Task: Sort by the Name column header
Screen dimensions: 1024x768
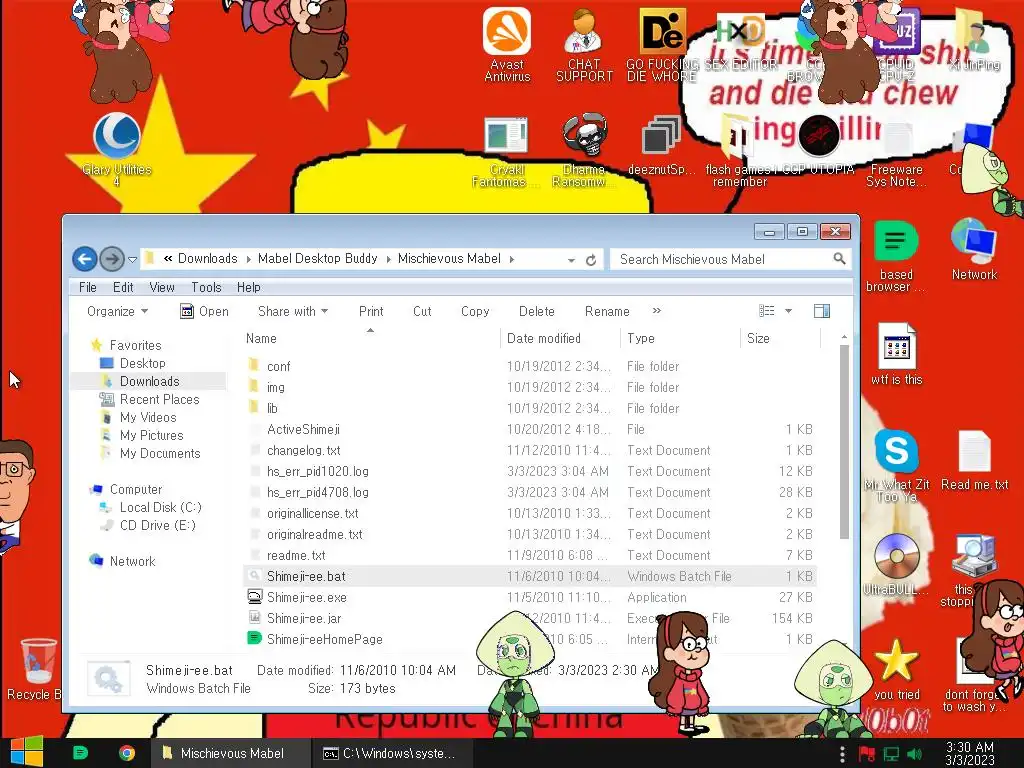Action: tap(371, 338)
